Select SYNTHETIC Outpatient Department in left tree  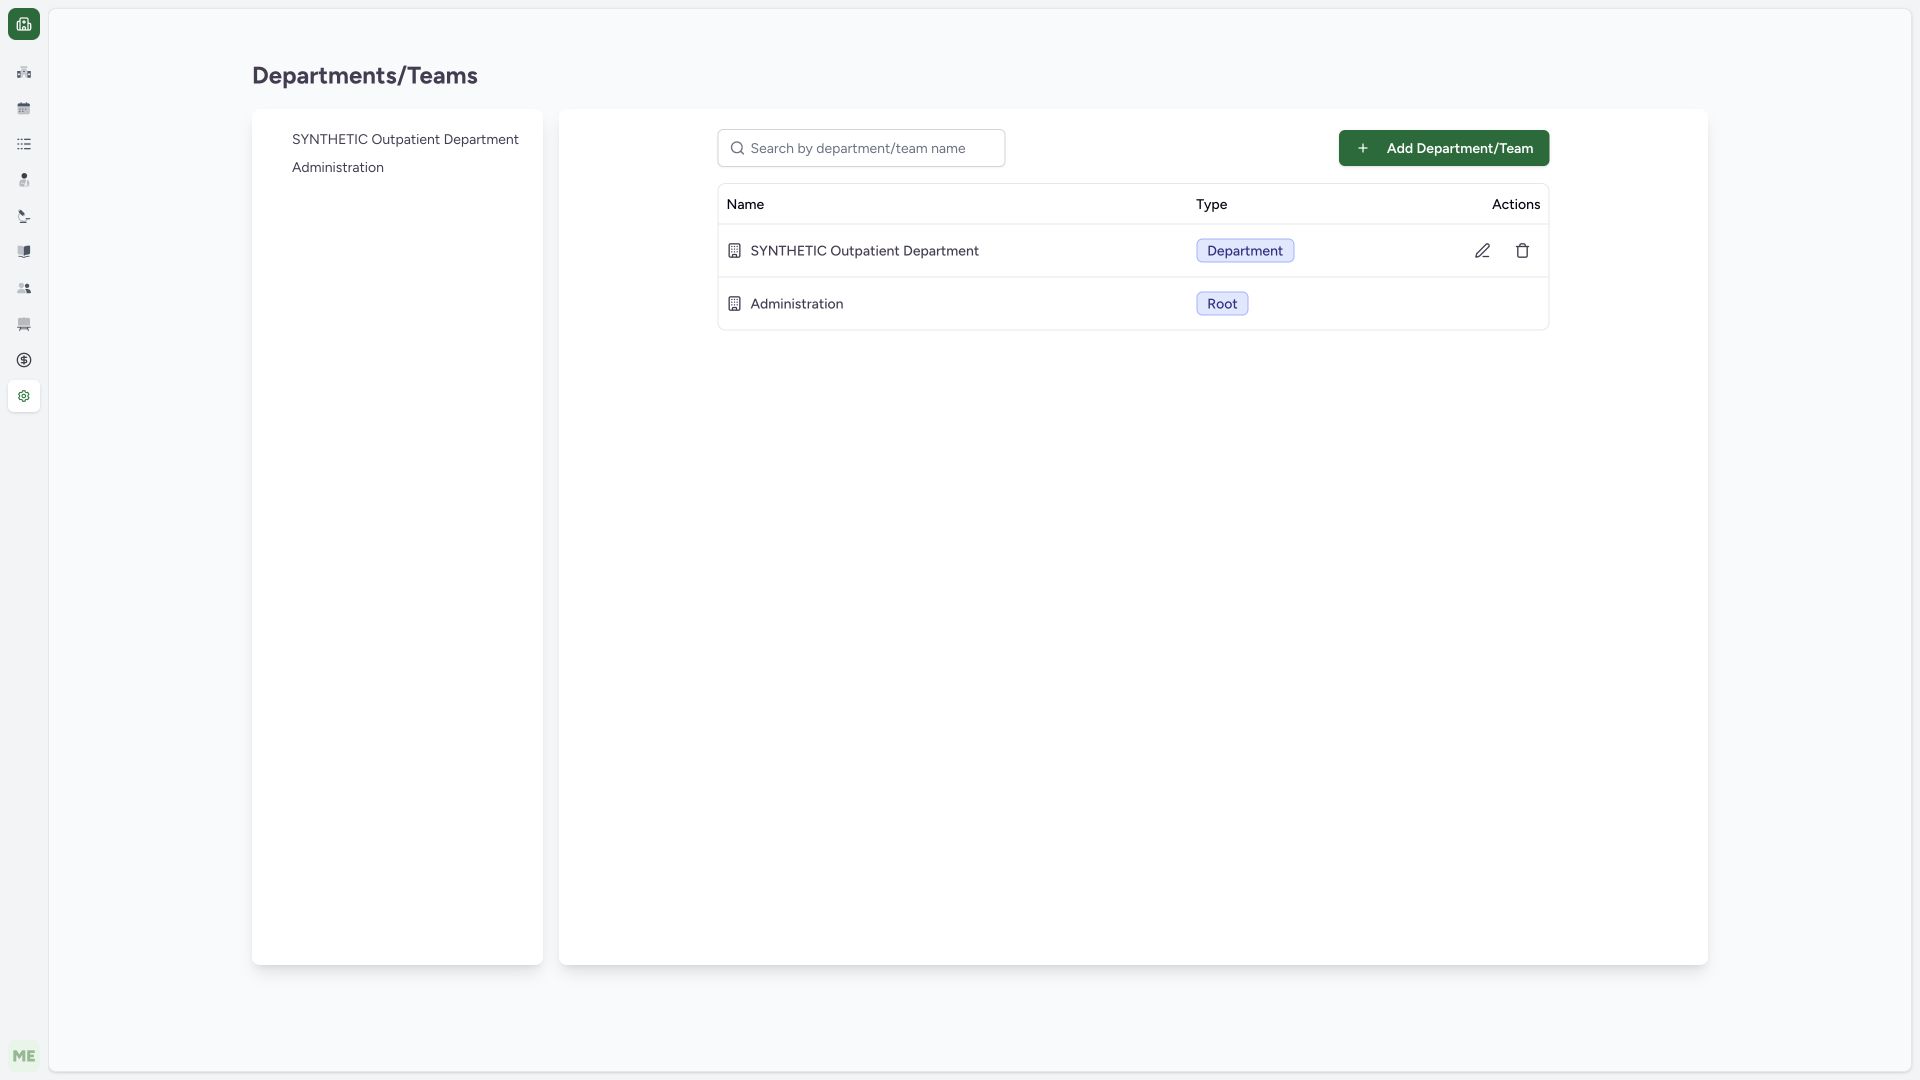click(x=405, y=139)
